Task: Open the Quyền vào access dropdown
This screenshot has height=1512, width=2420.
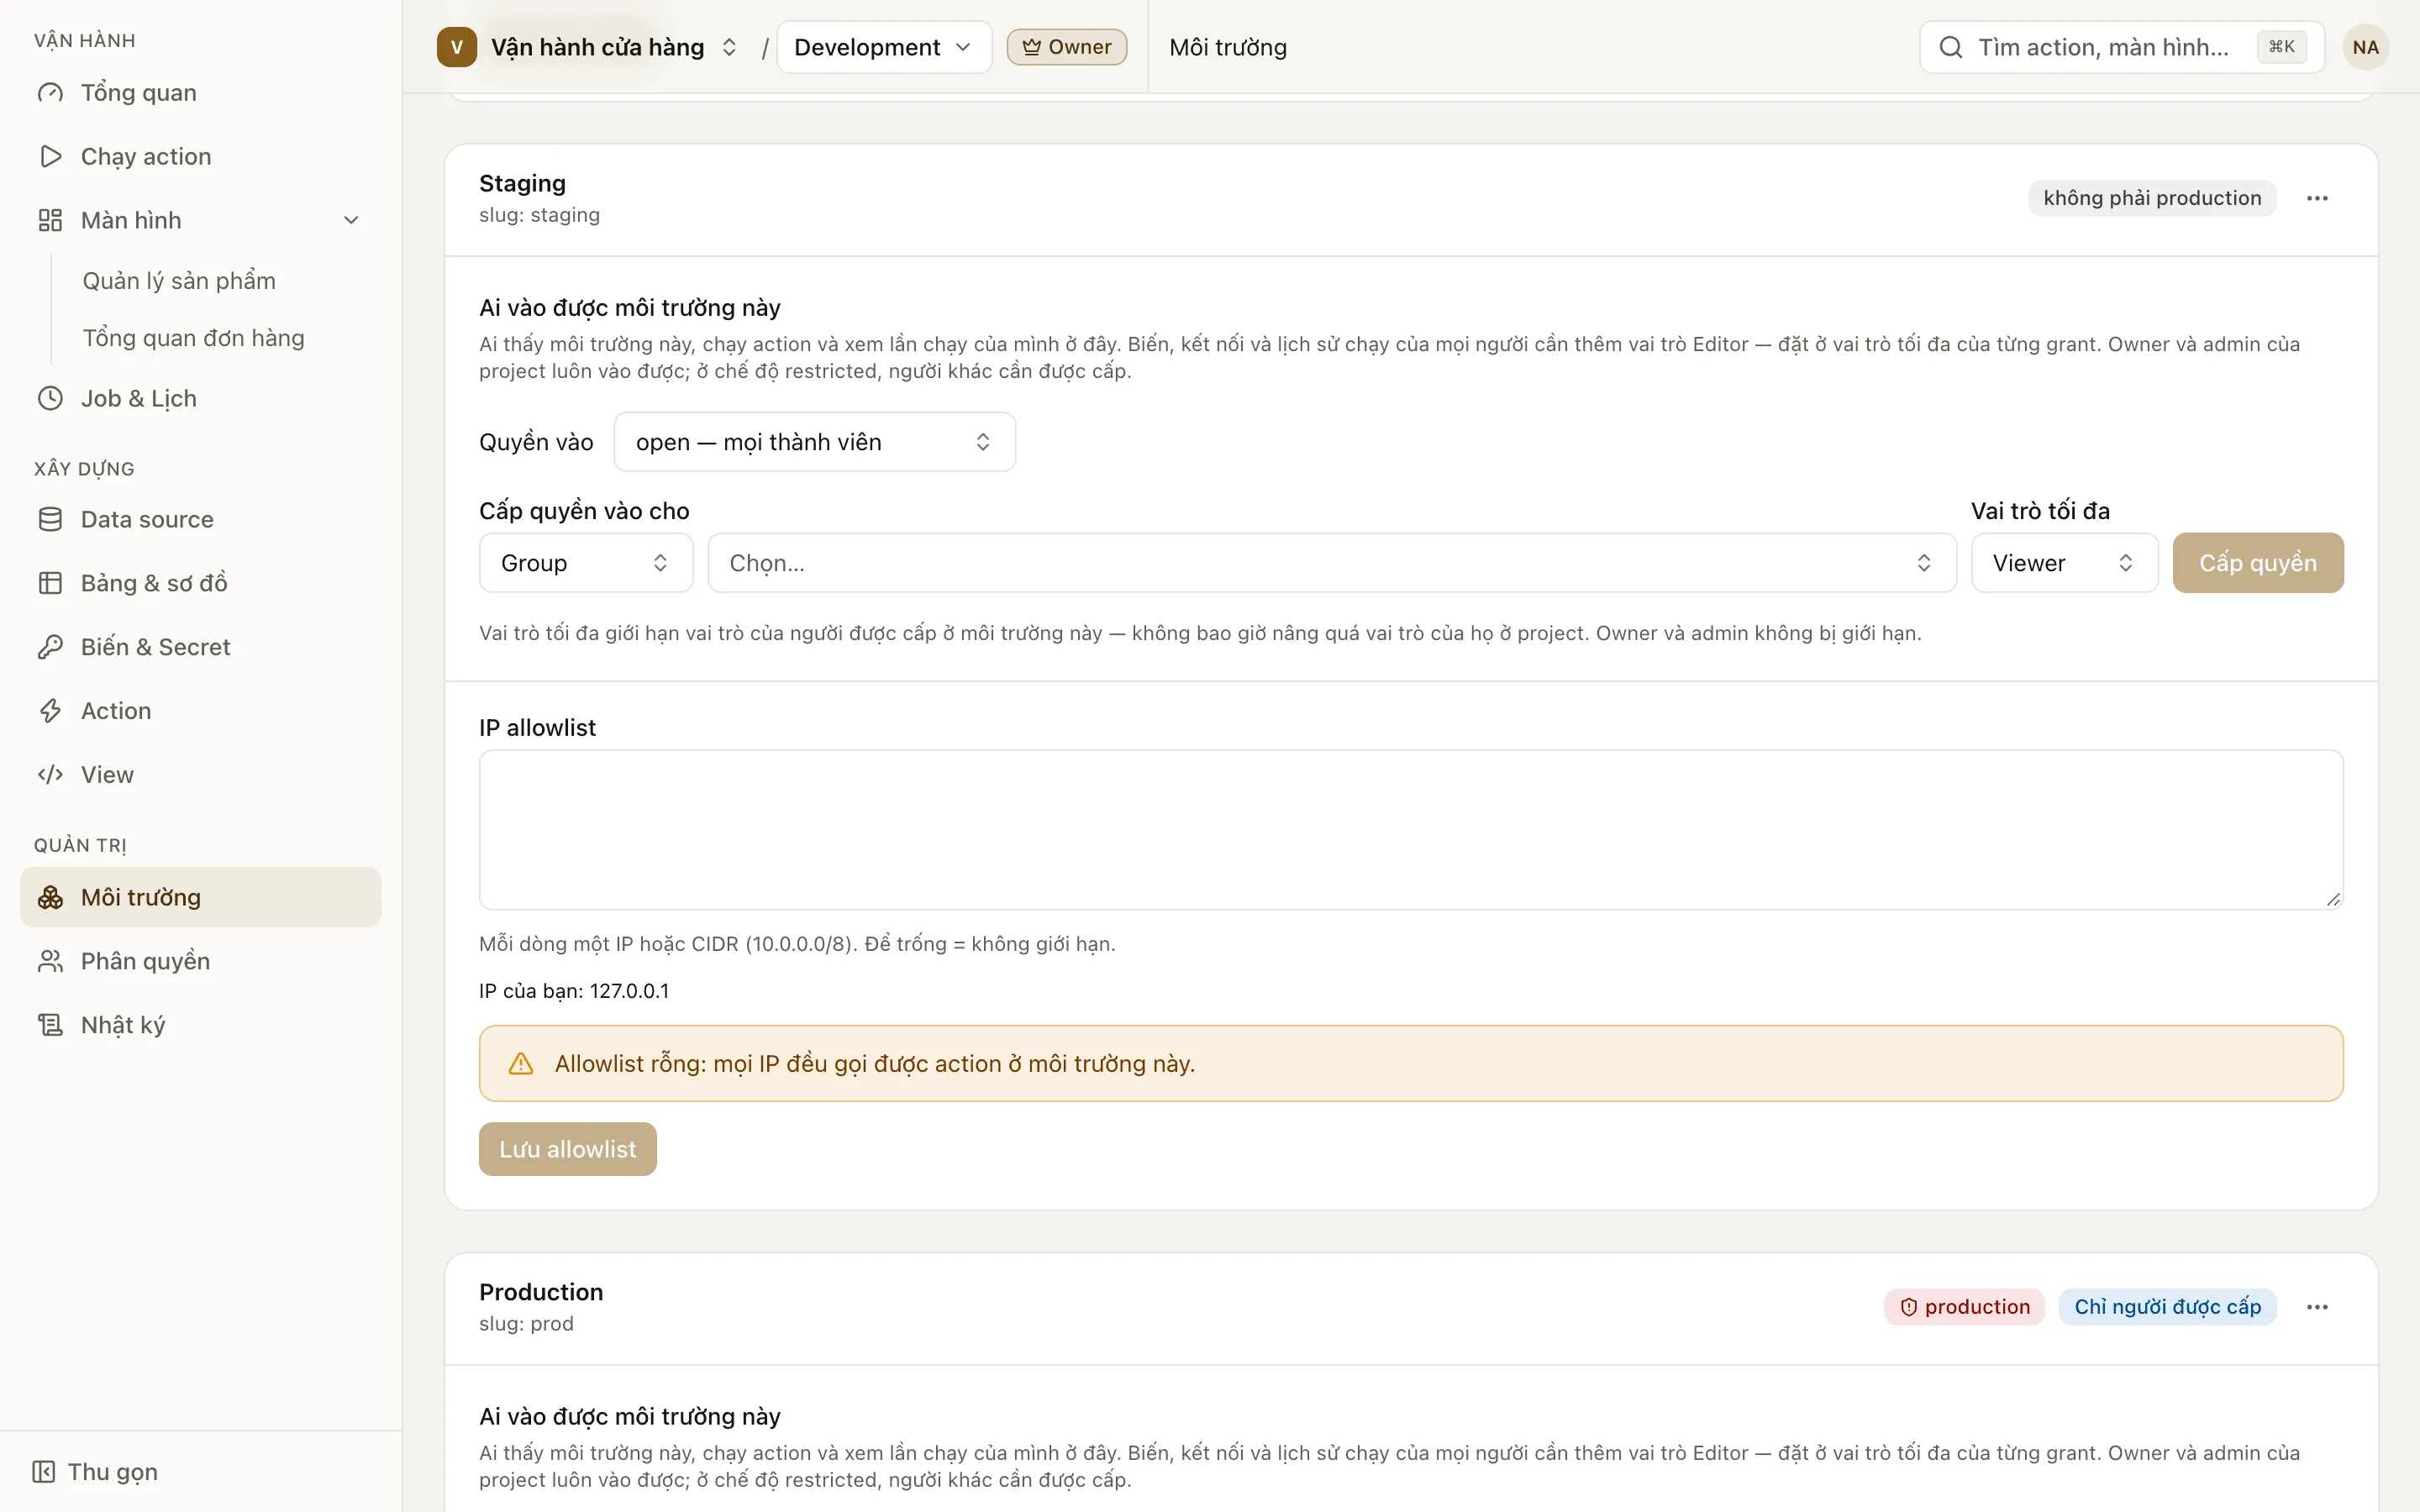Action: point(814,442)
